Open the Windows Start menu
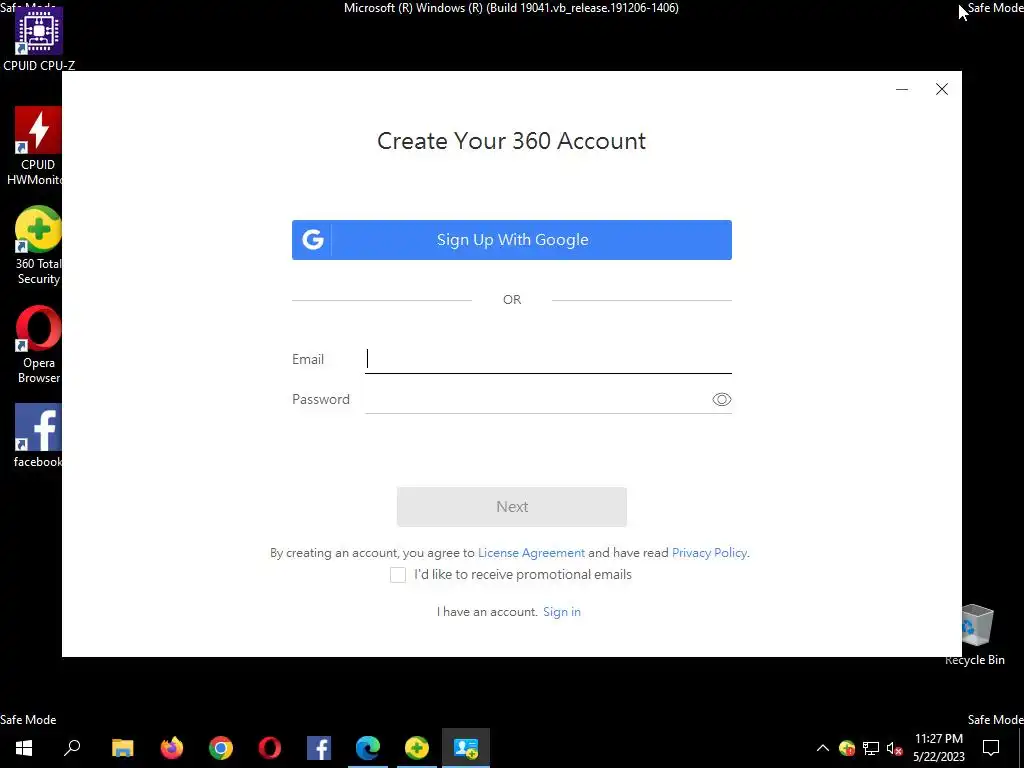The width and height of the screenshot is (1024, 768). point(24,748)
